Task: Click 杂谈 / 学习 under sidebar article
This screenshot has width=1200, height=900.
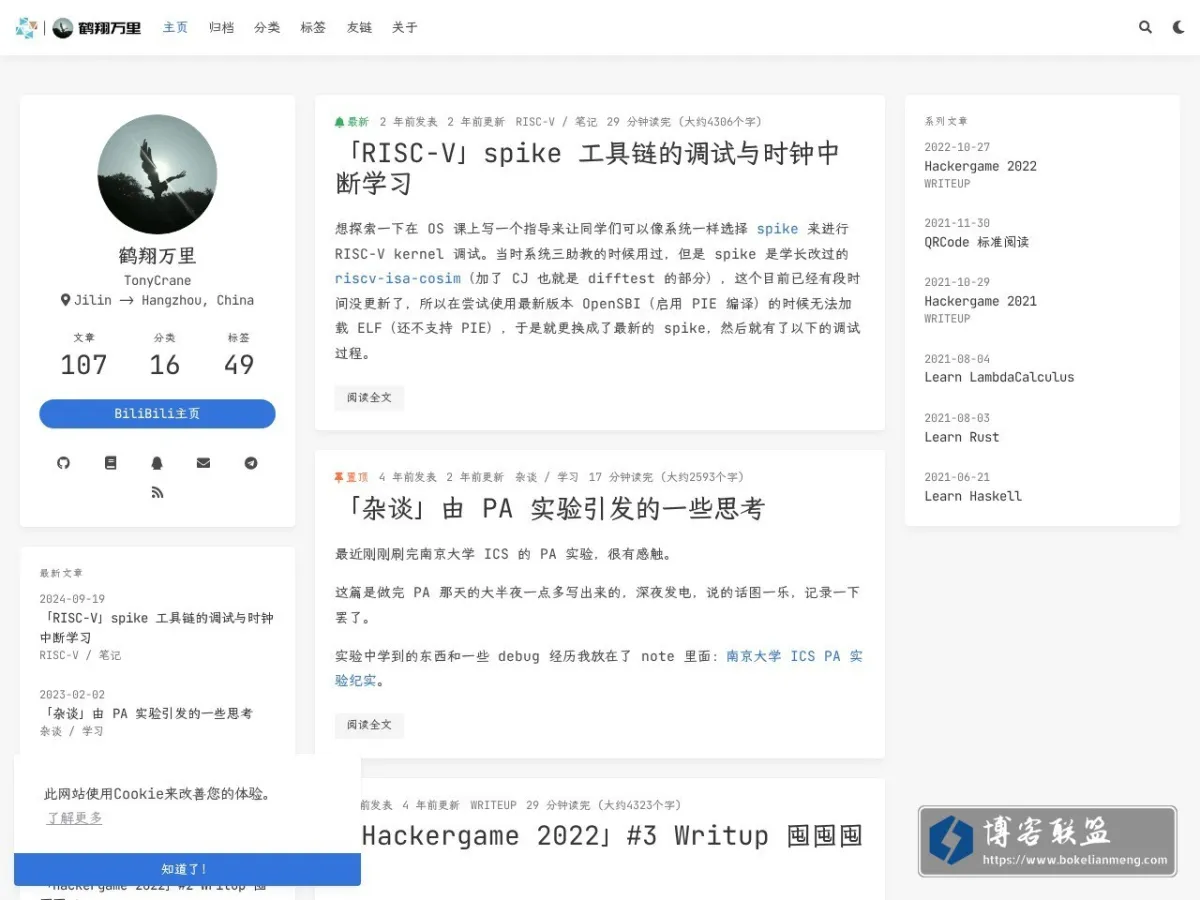Action: [x=71, y=732]
